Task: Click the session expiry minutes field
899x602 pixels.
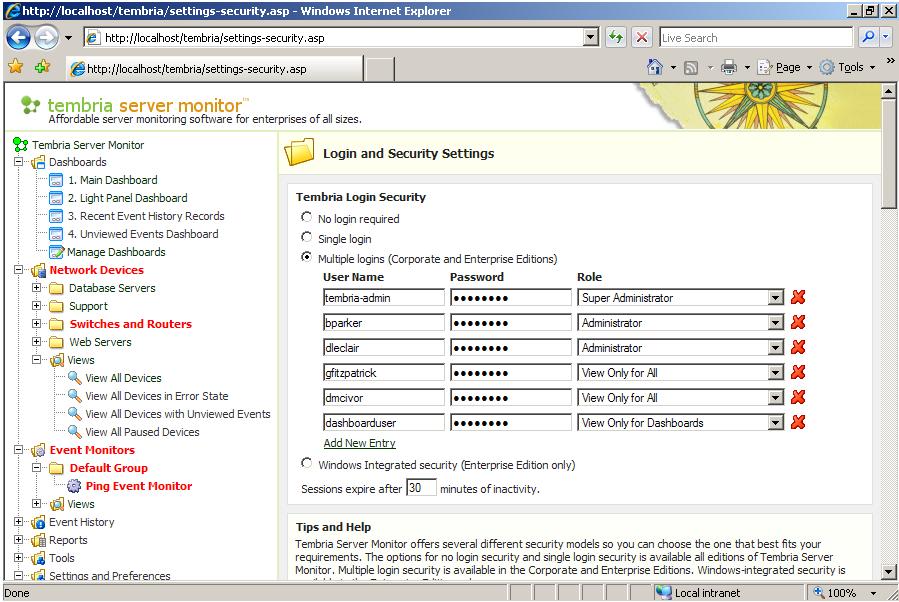Action: [x=421, y=488]
